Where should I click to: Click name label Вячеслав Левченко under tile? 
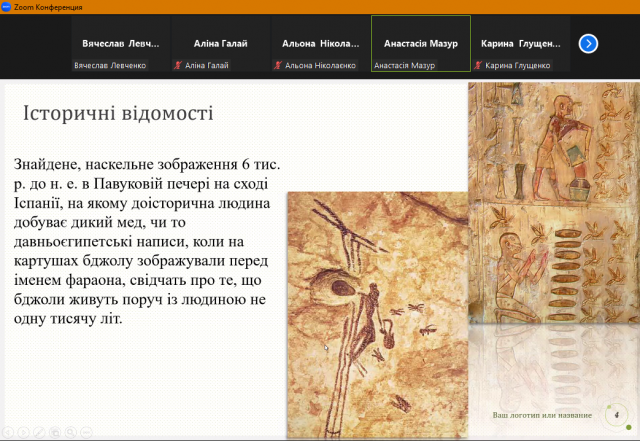point(110,65)
